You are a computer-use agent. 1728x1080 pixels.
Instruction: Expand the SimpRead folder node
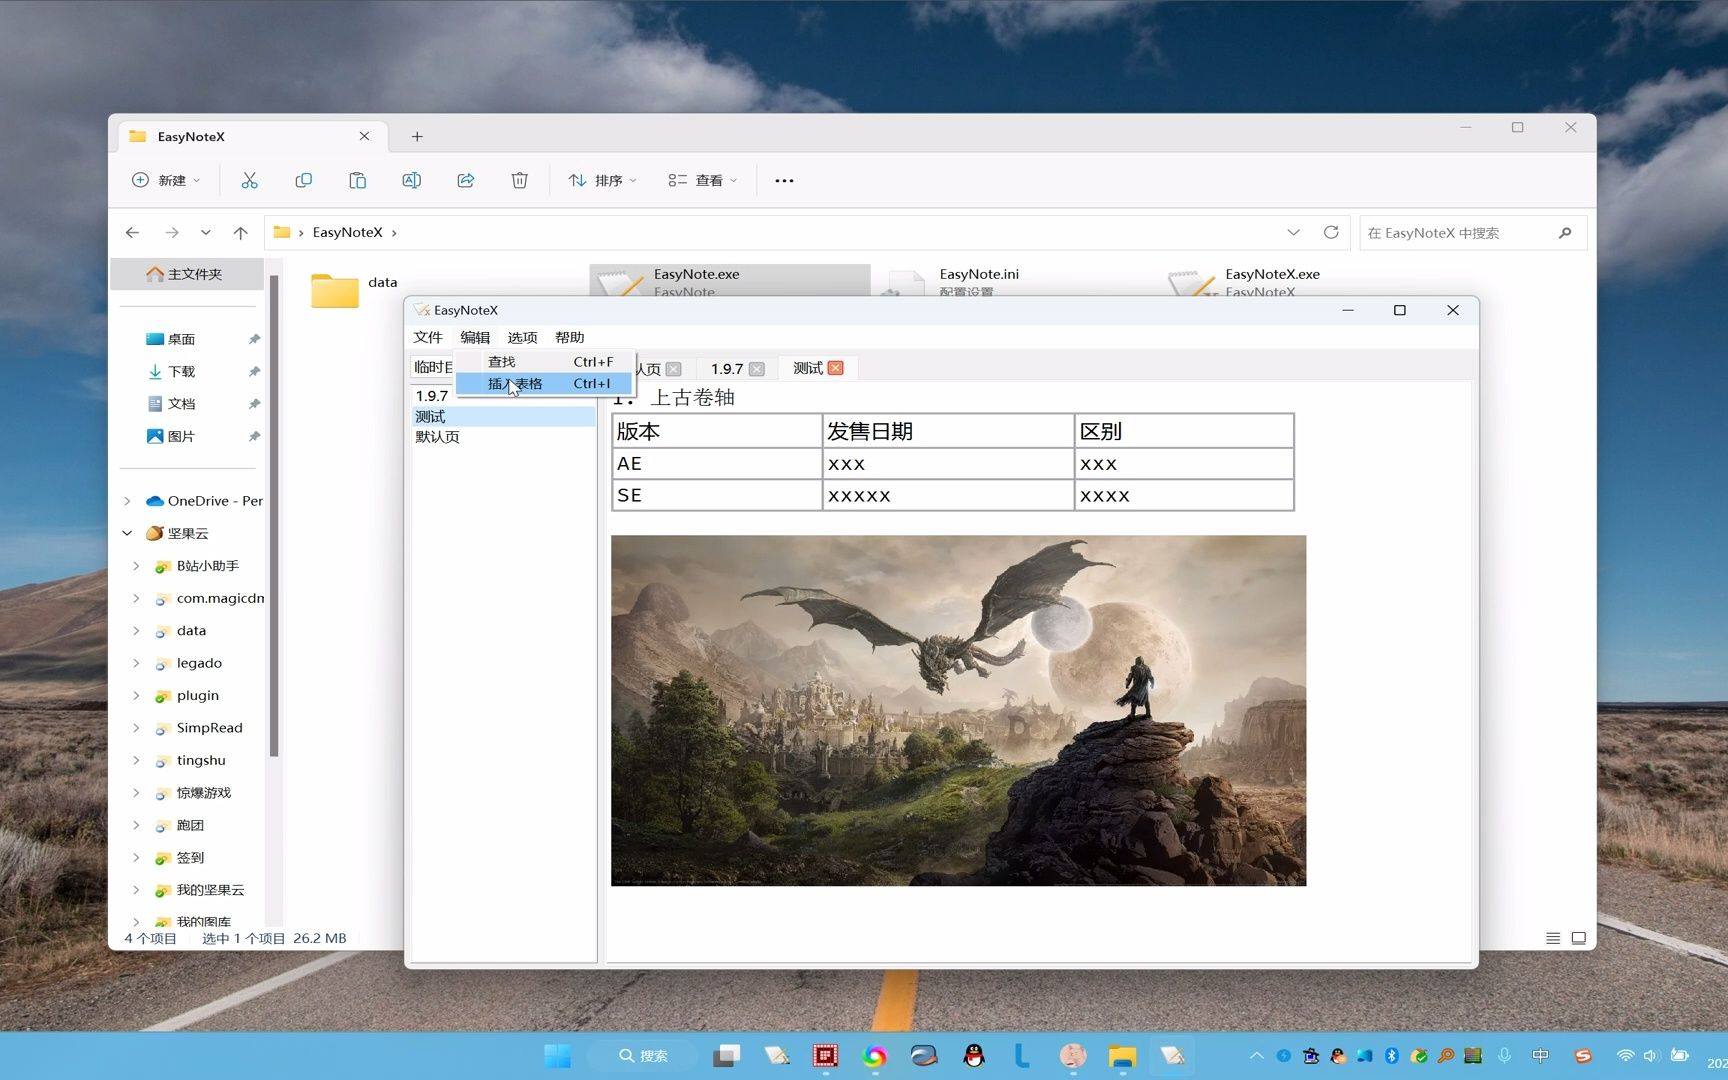point(136,728)
